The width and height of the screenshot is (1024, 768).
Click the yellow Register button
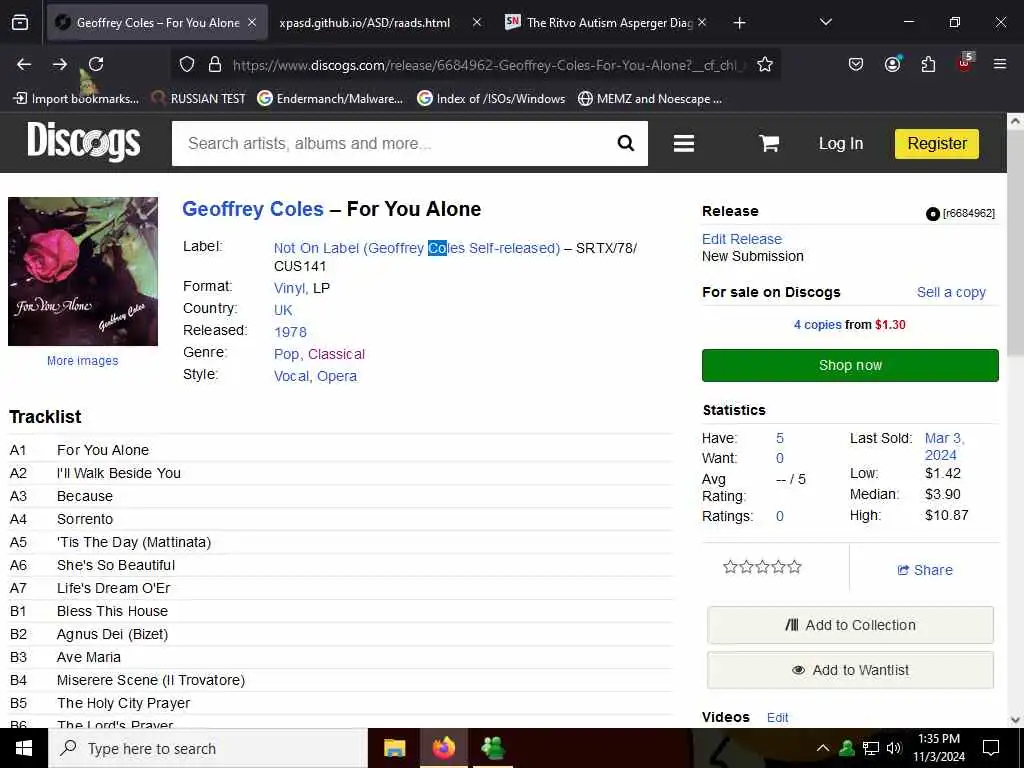(936, 144)
